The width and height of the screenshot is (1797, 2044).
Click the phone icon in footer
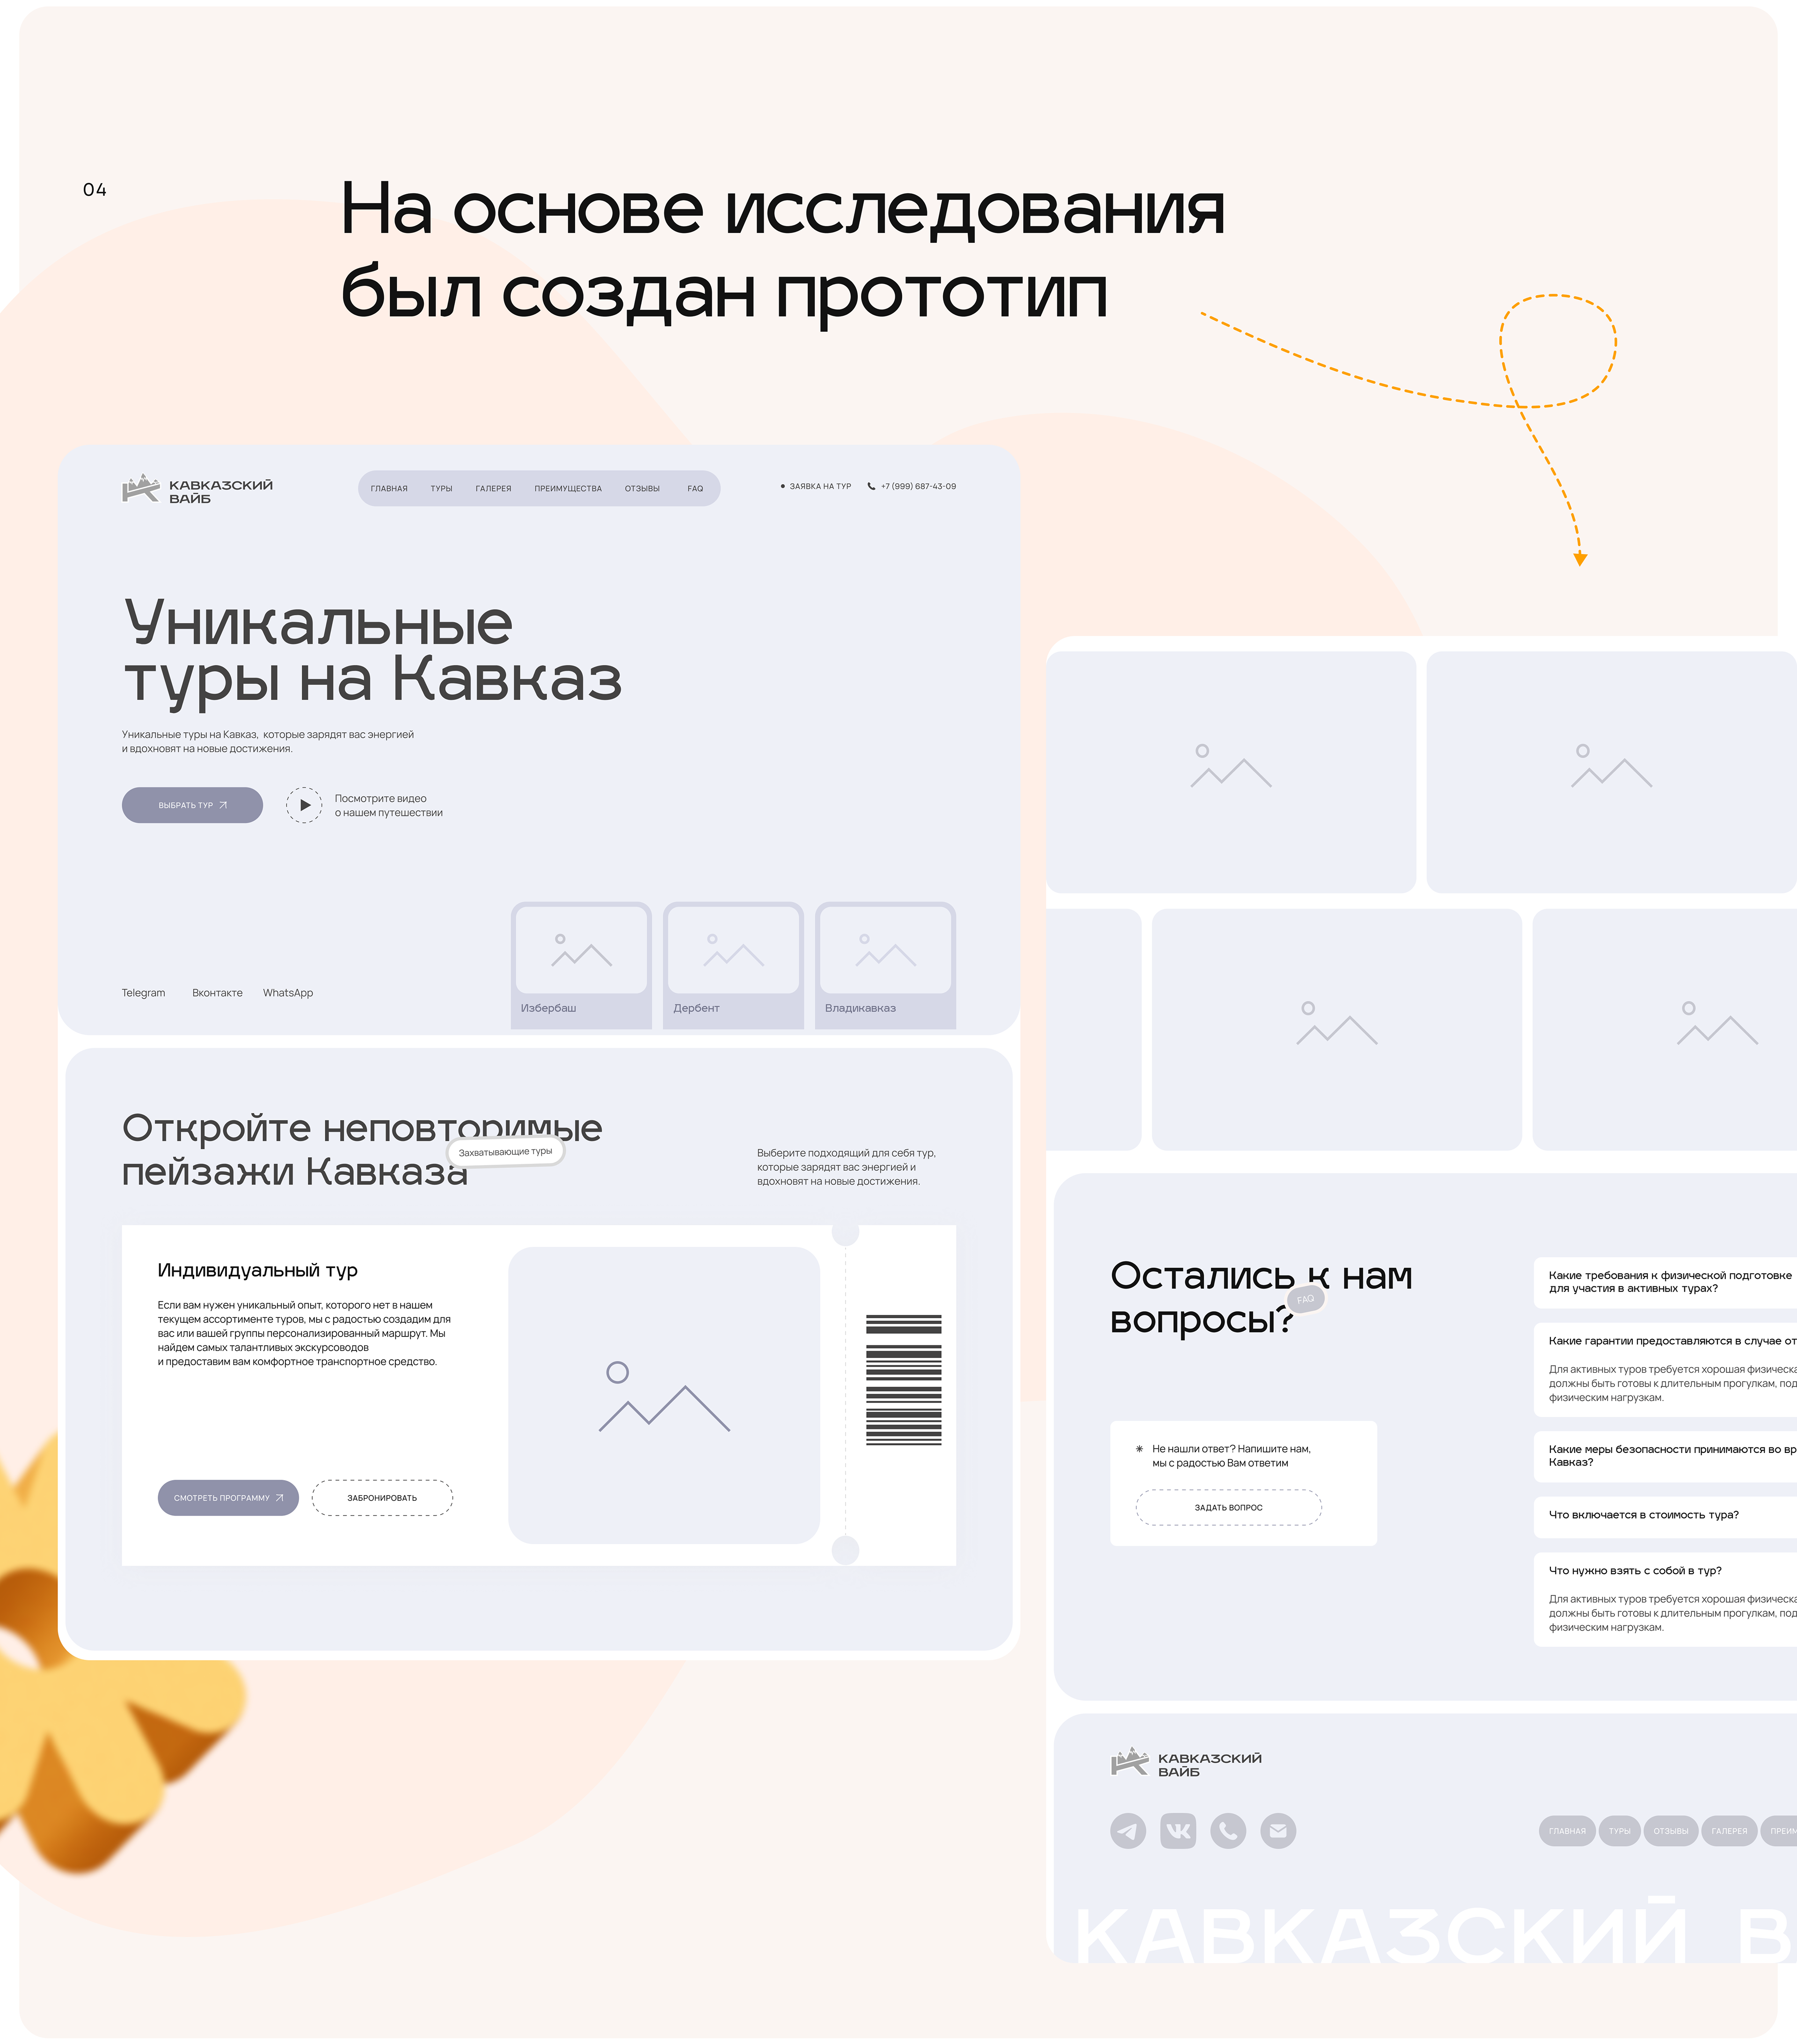pos(1228,1831)
